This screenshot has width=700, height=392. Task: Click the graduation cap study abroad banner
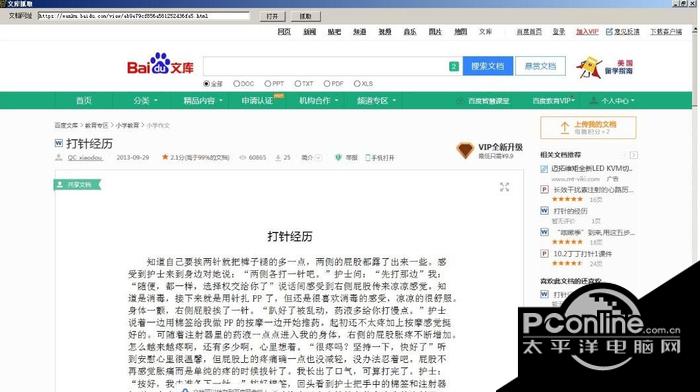pos(604,68)
